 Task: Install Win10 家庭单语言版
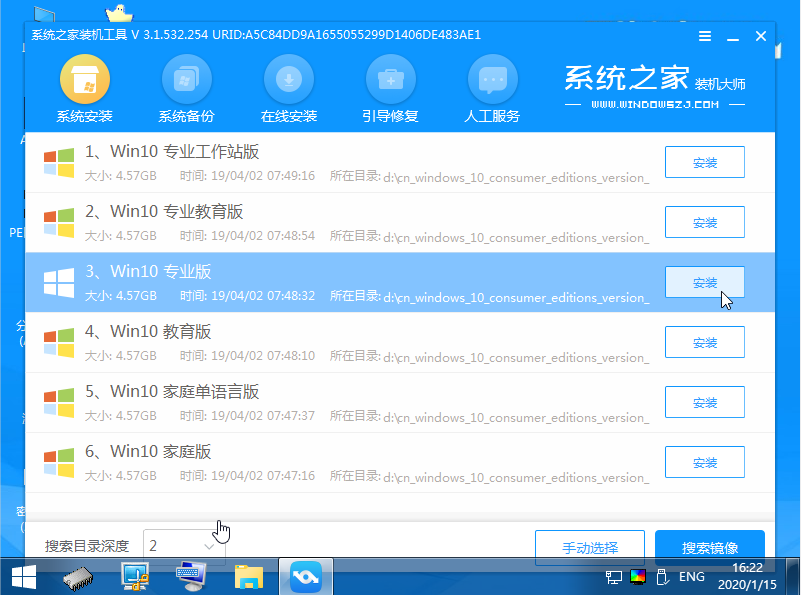point(704,403)
